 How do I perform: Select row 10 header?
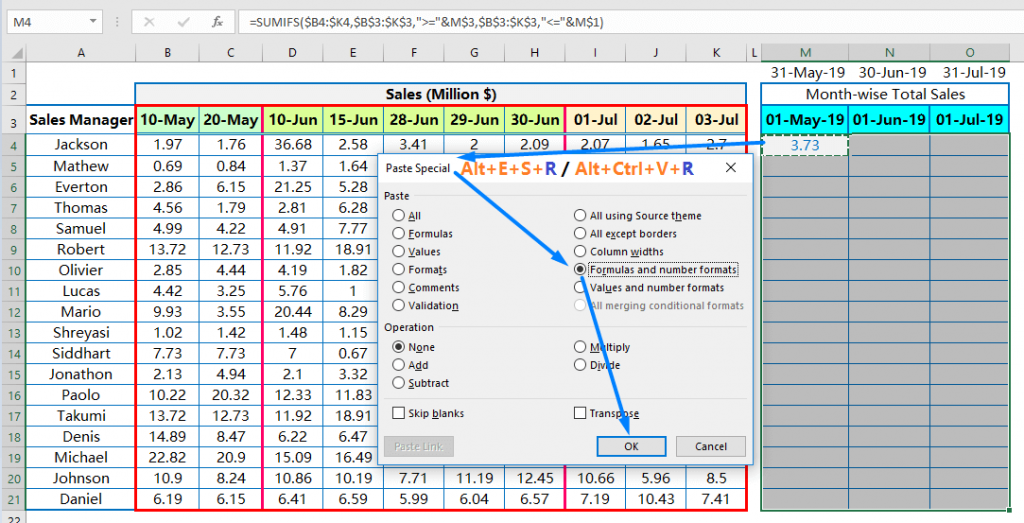[x=12, y=271]
